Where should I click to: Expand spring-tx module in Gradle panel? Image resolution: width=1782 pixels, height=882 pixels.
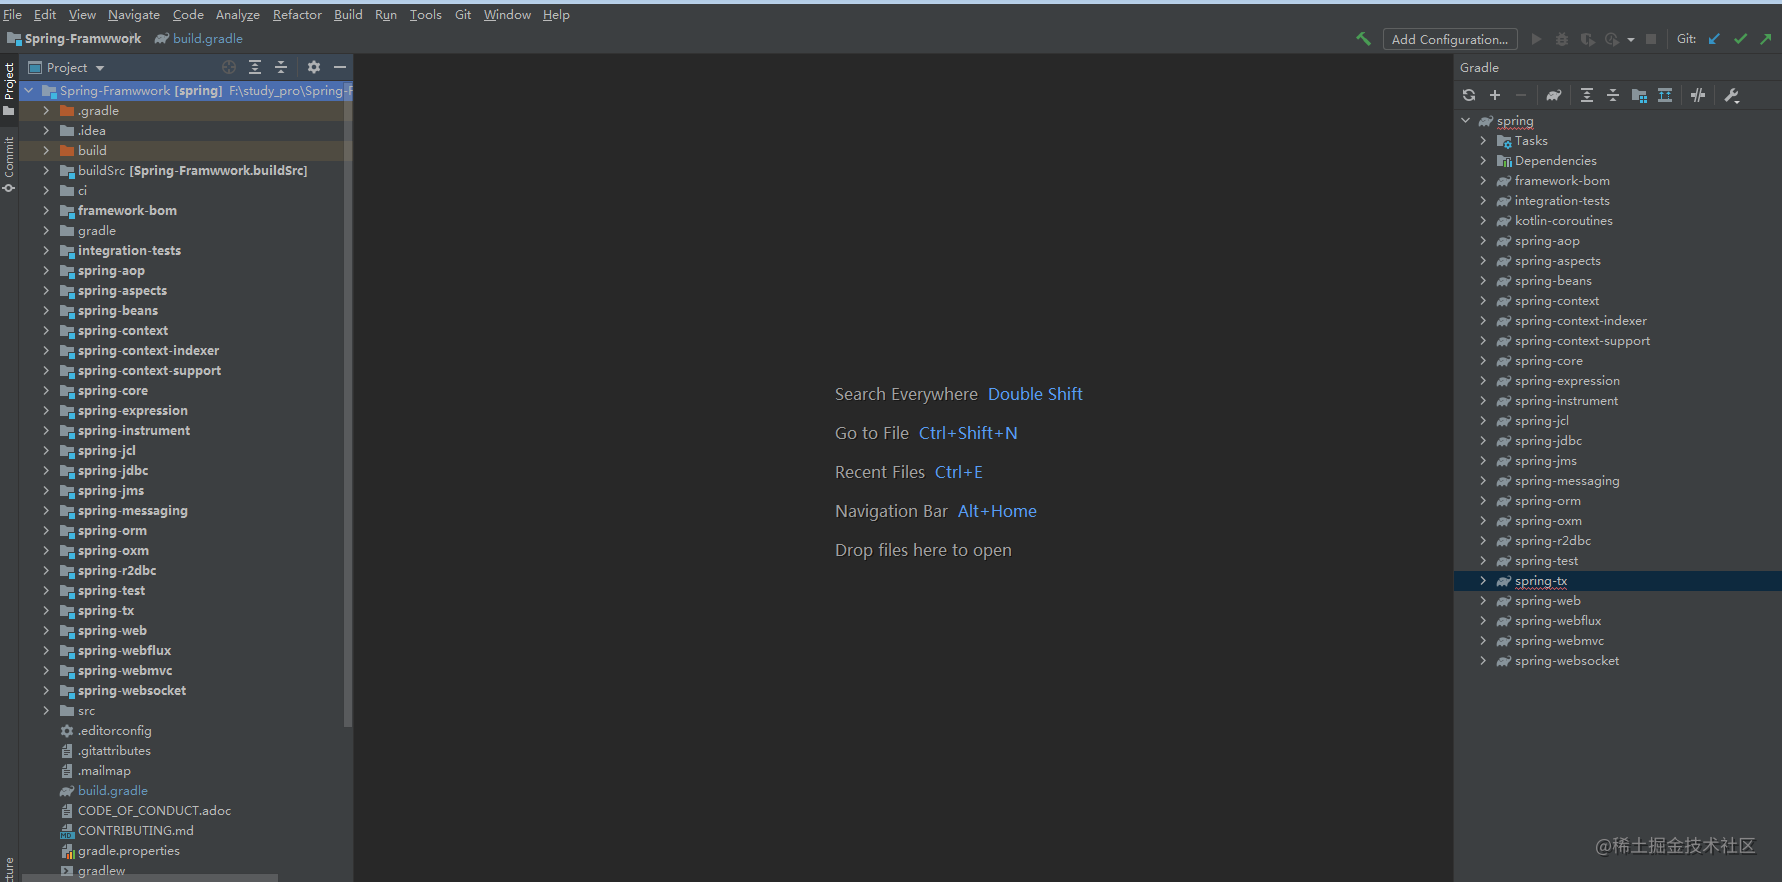[1483, 580]
